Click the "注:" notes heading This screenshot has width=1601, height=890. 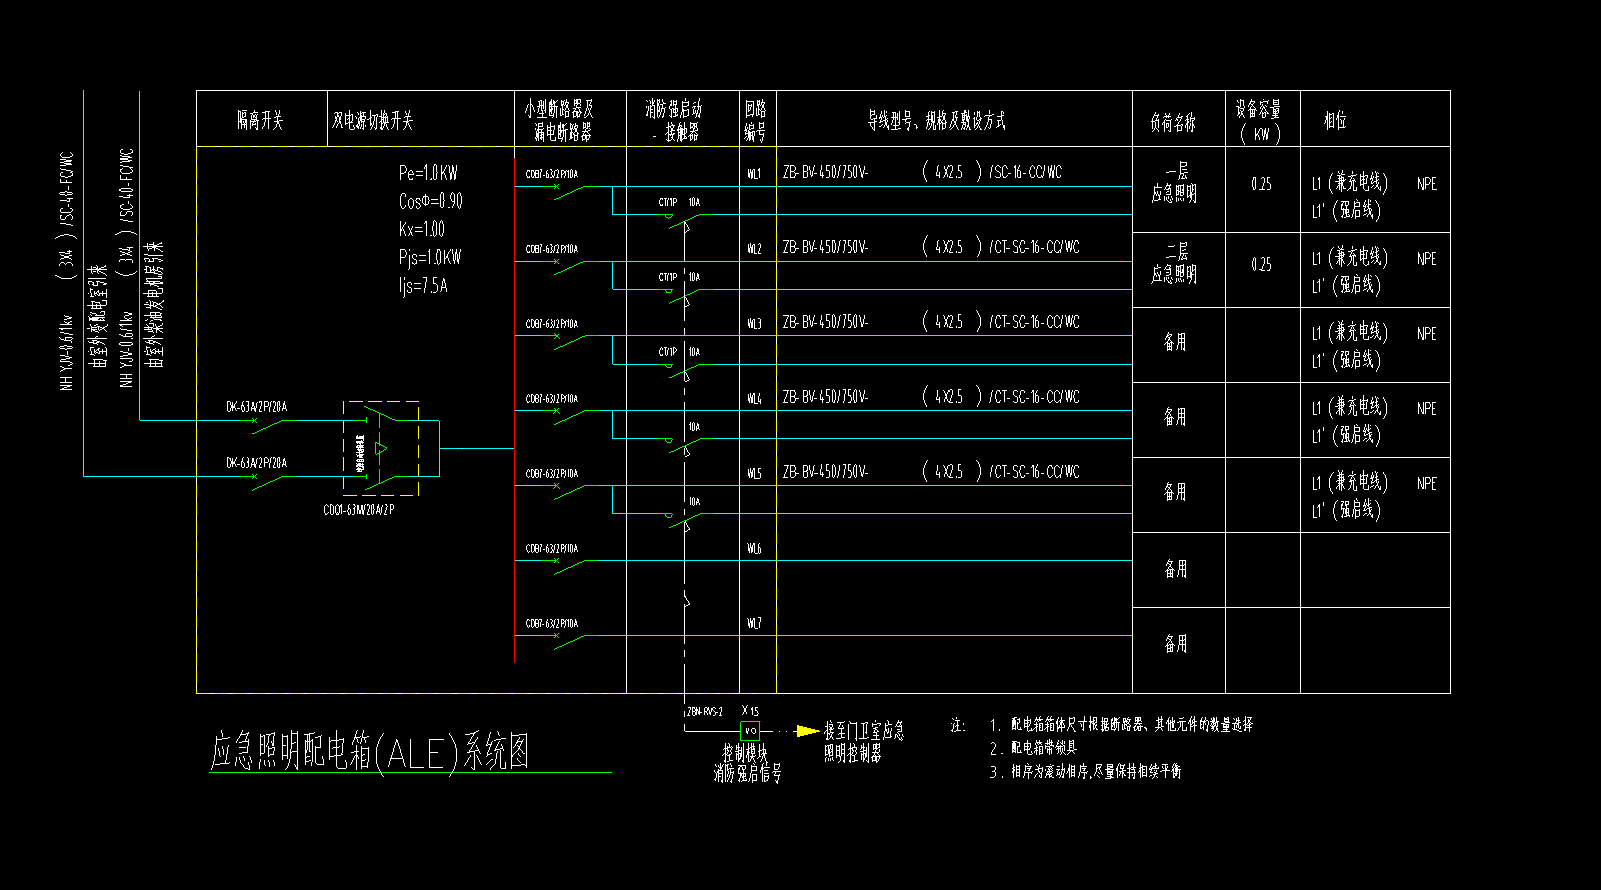(x=958, y=725)
